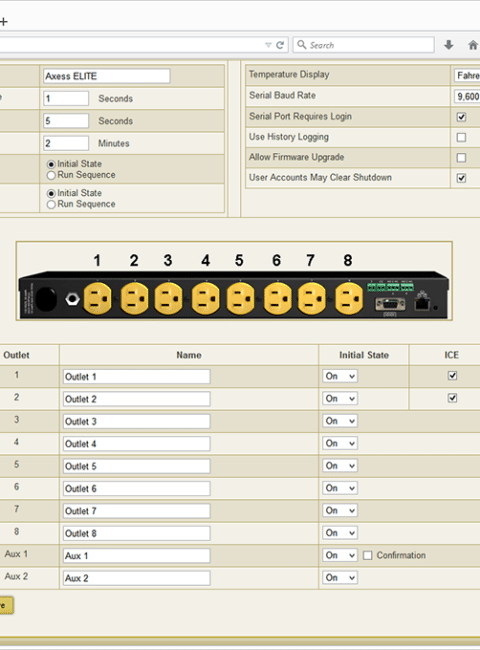
Task: Click the 'Name' column header
Action: tap(189, 355)
